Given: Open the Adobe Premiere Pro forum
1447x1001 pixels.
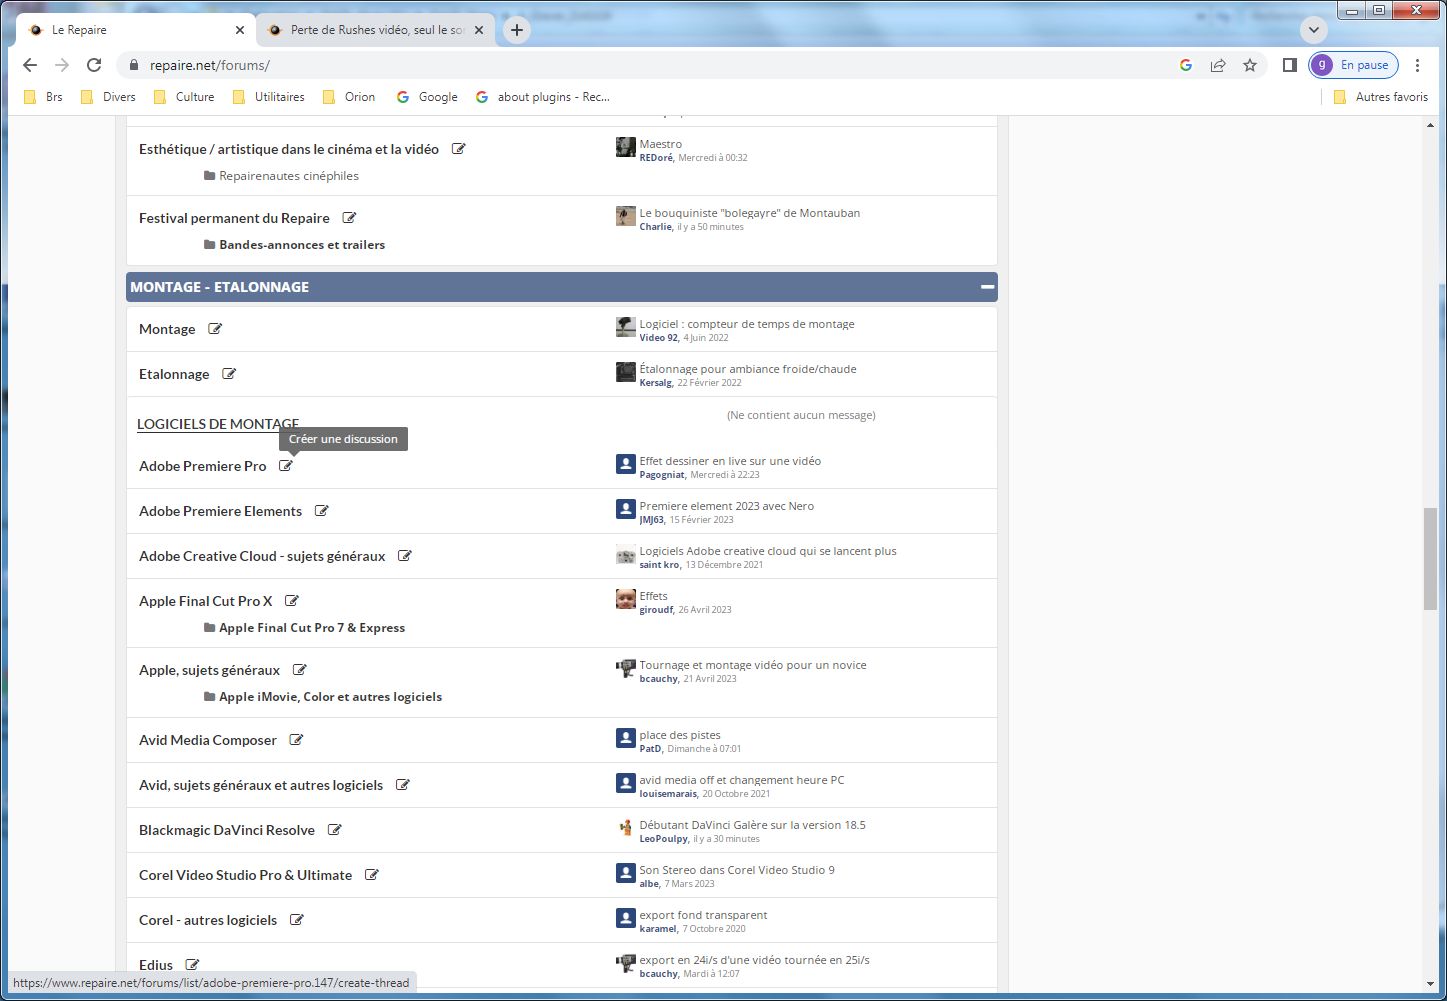Looking at the screenshot, I should point(203,466).
